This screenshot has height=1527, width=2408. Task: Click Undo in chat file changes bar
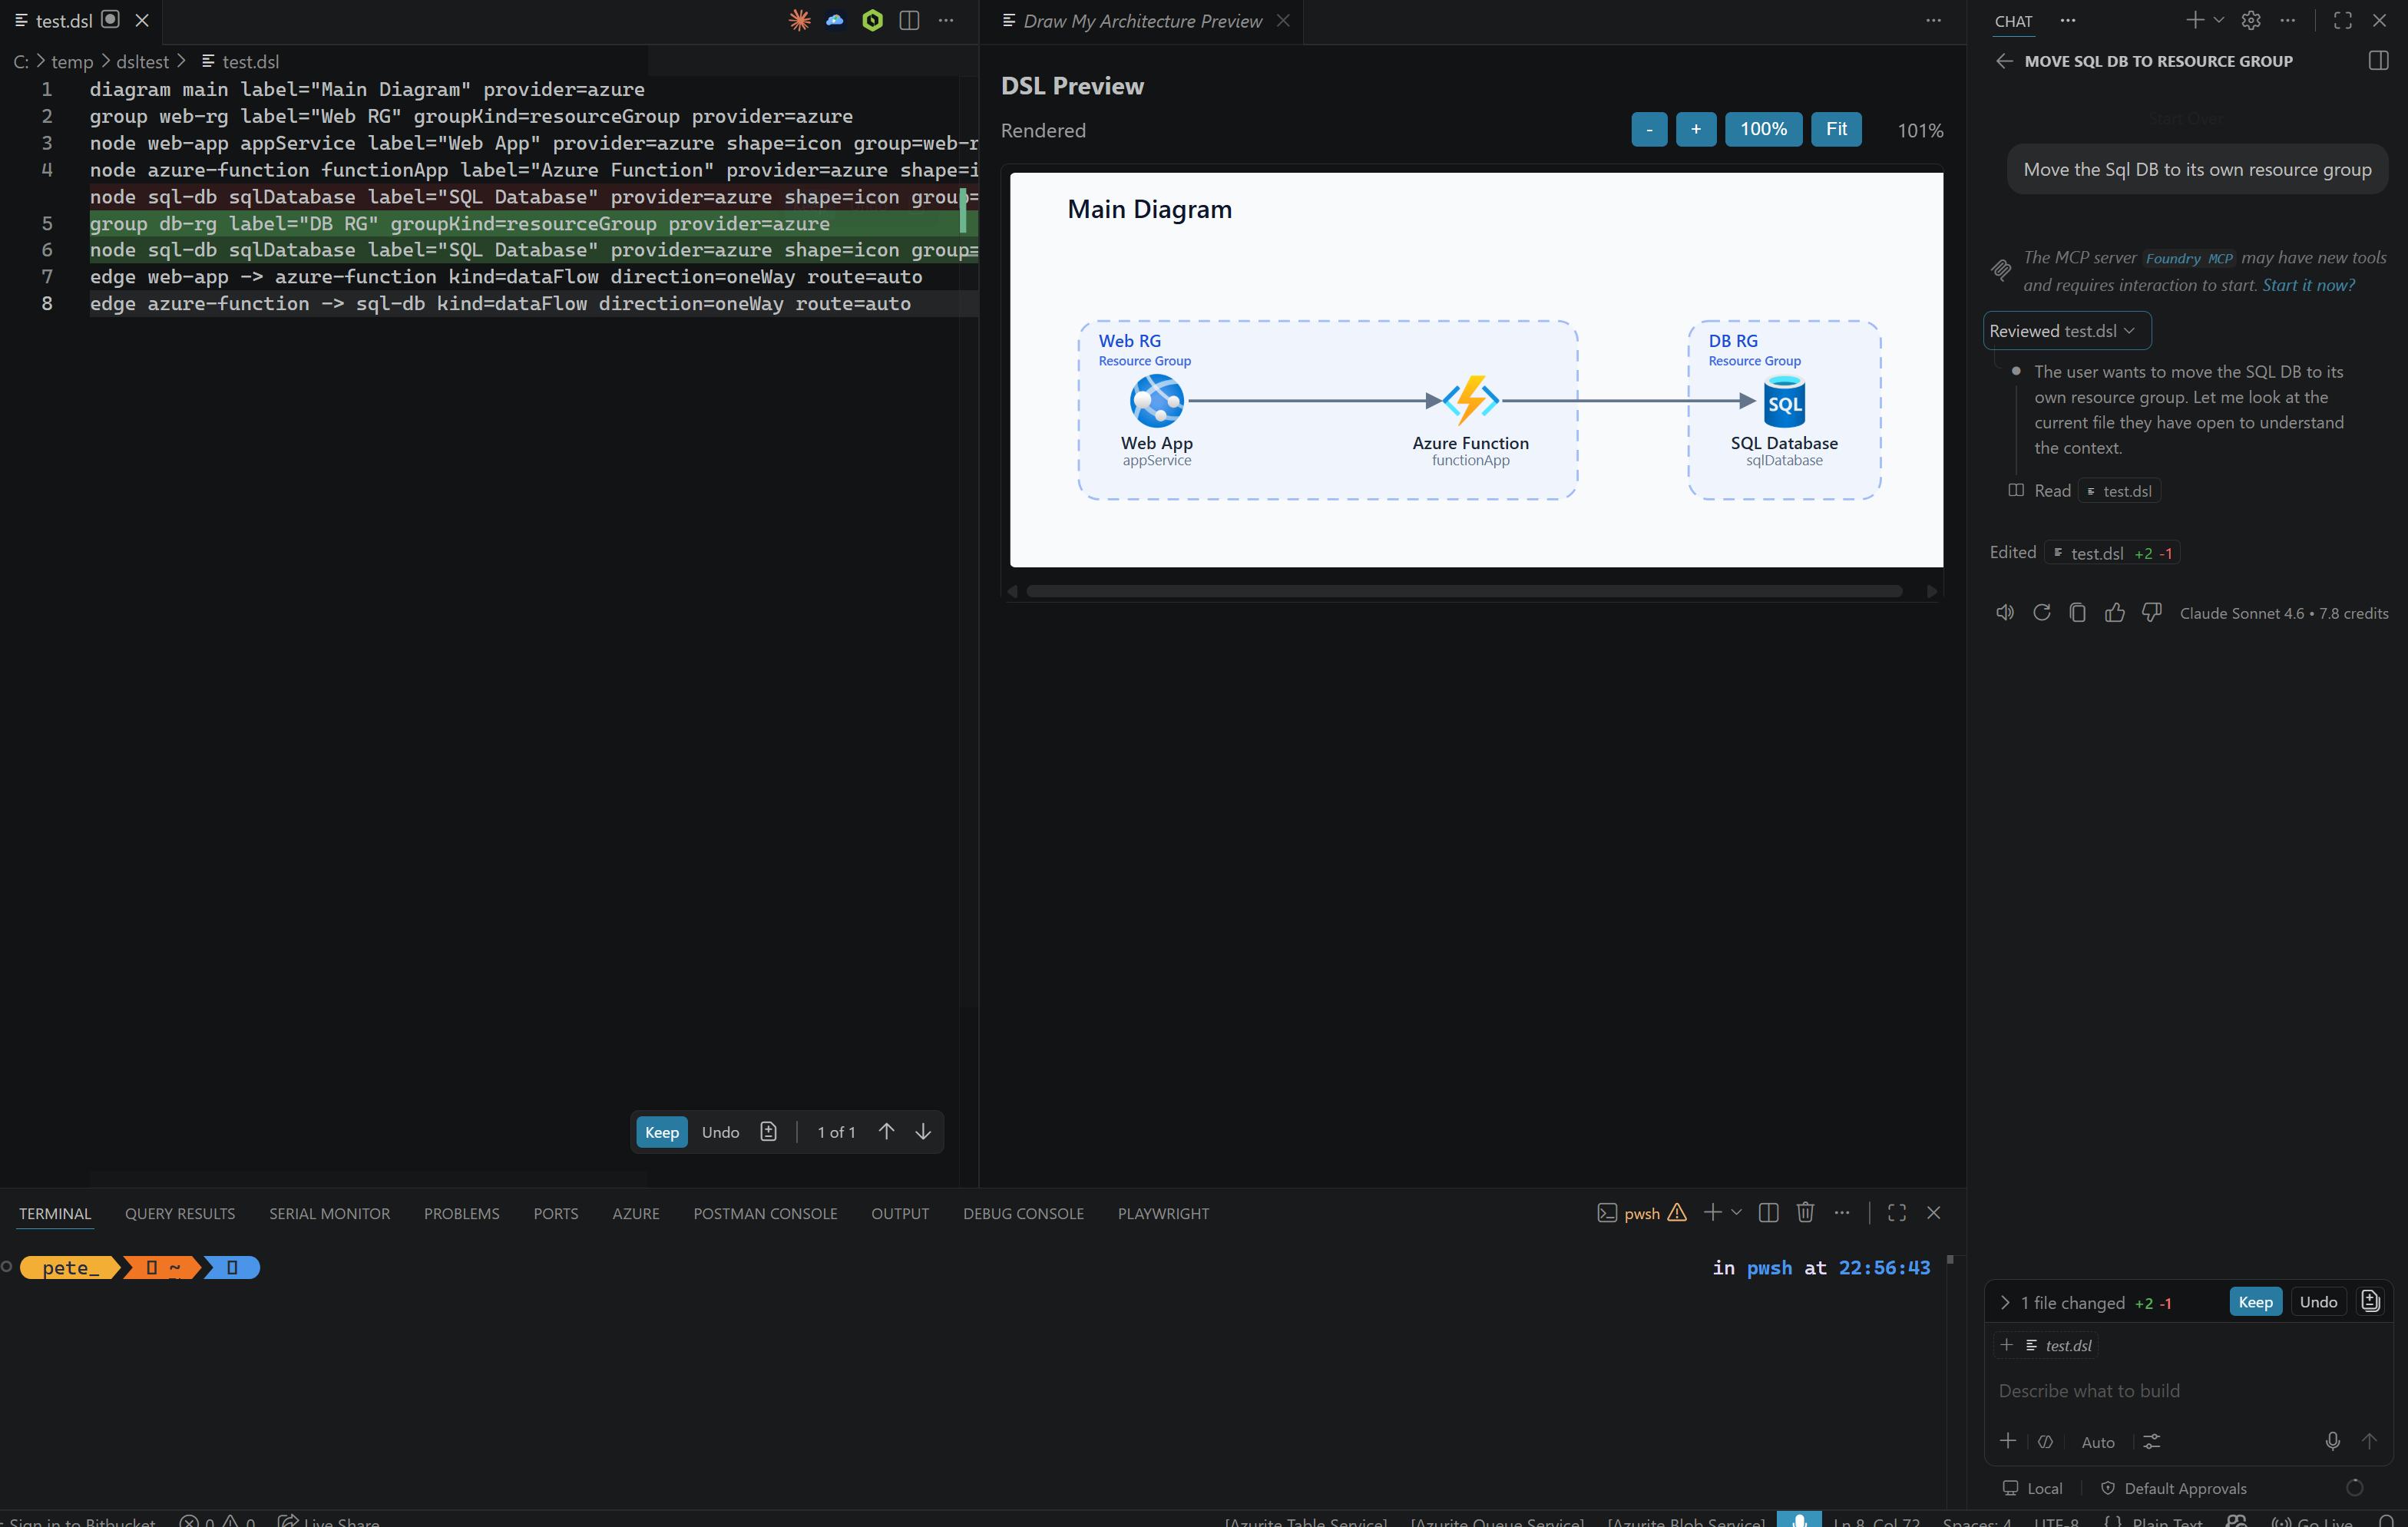coord(2317,1301)
